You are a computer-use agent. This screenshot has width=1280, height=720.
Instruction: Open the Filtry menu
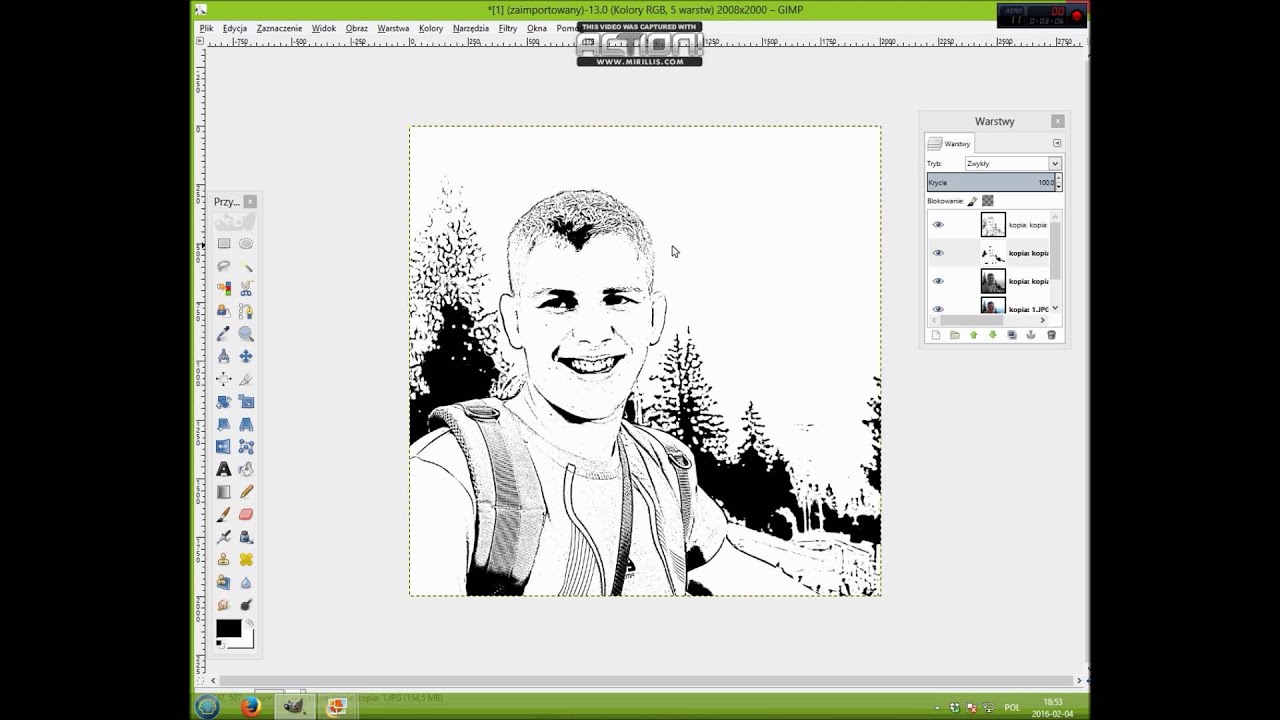508,28
